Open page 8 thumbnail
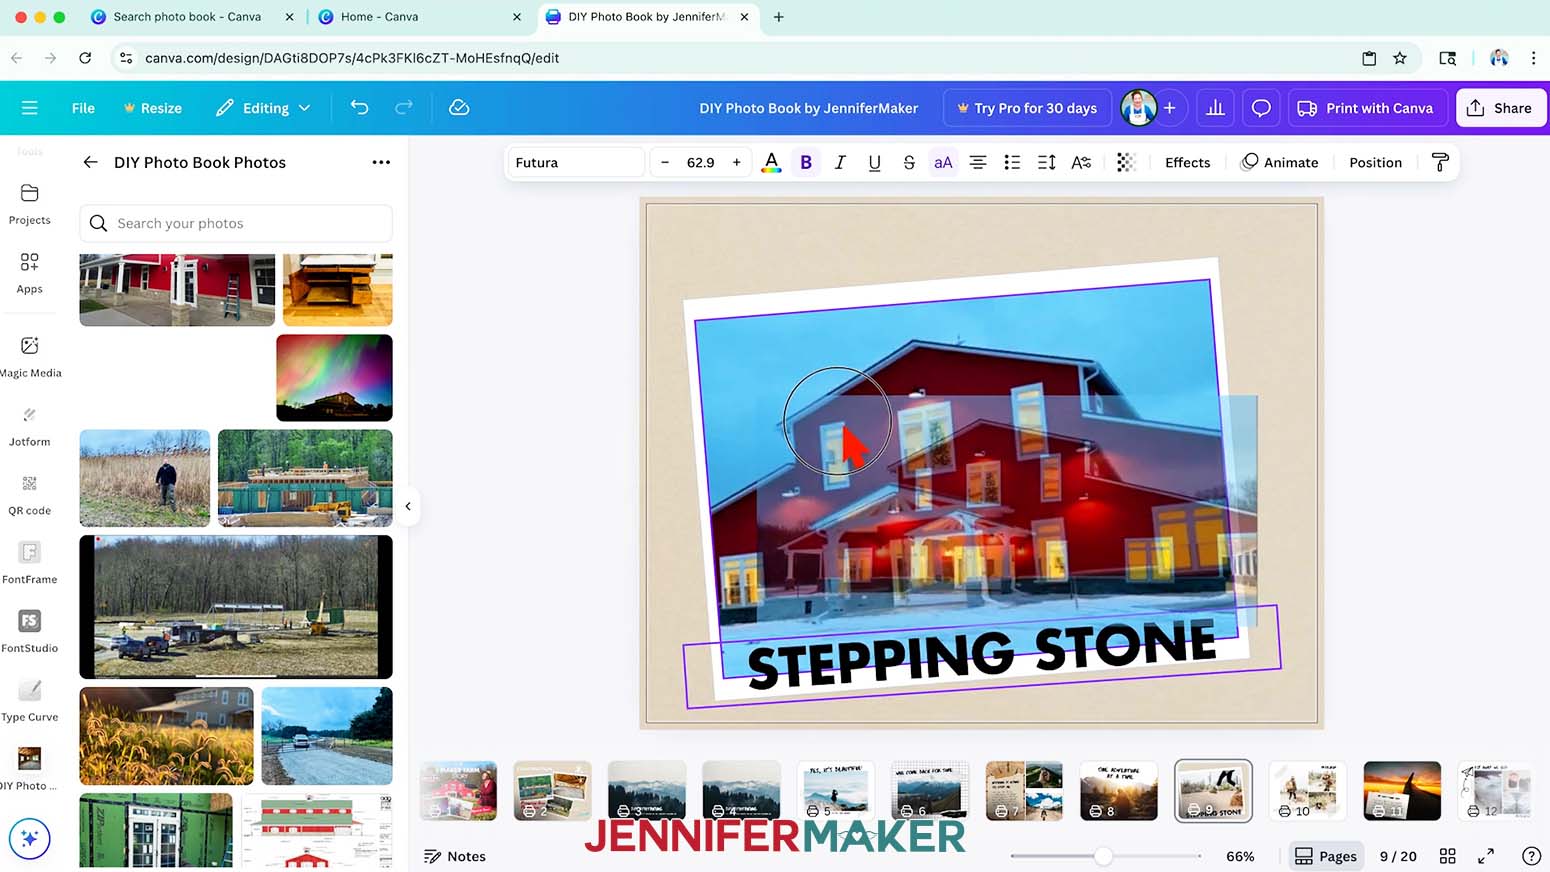Image resolution: width=1550 pixels, height=872 pixels. tap(1119, 790)
